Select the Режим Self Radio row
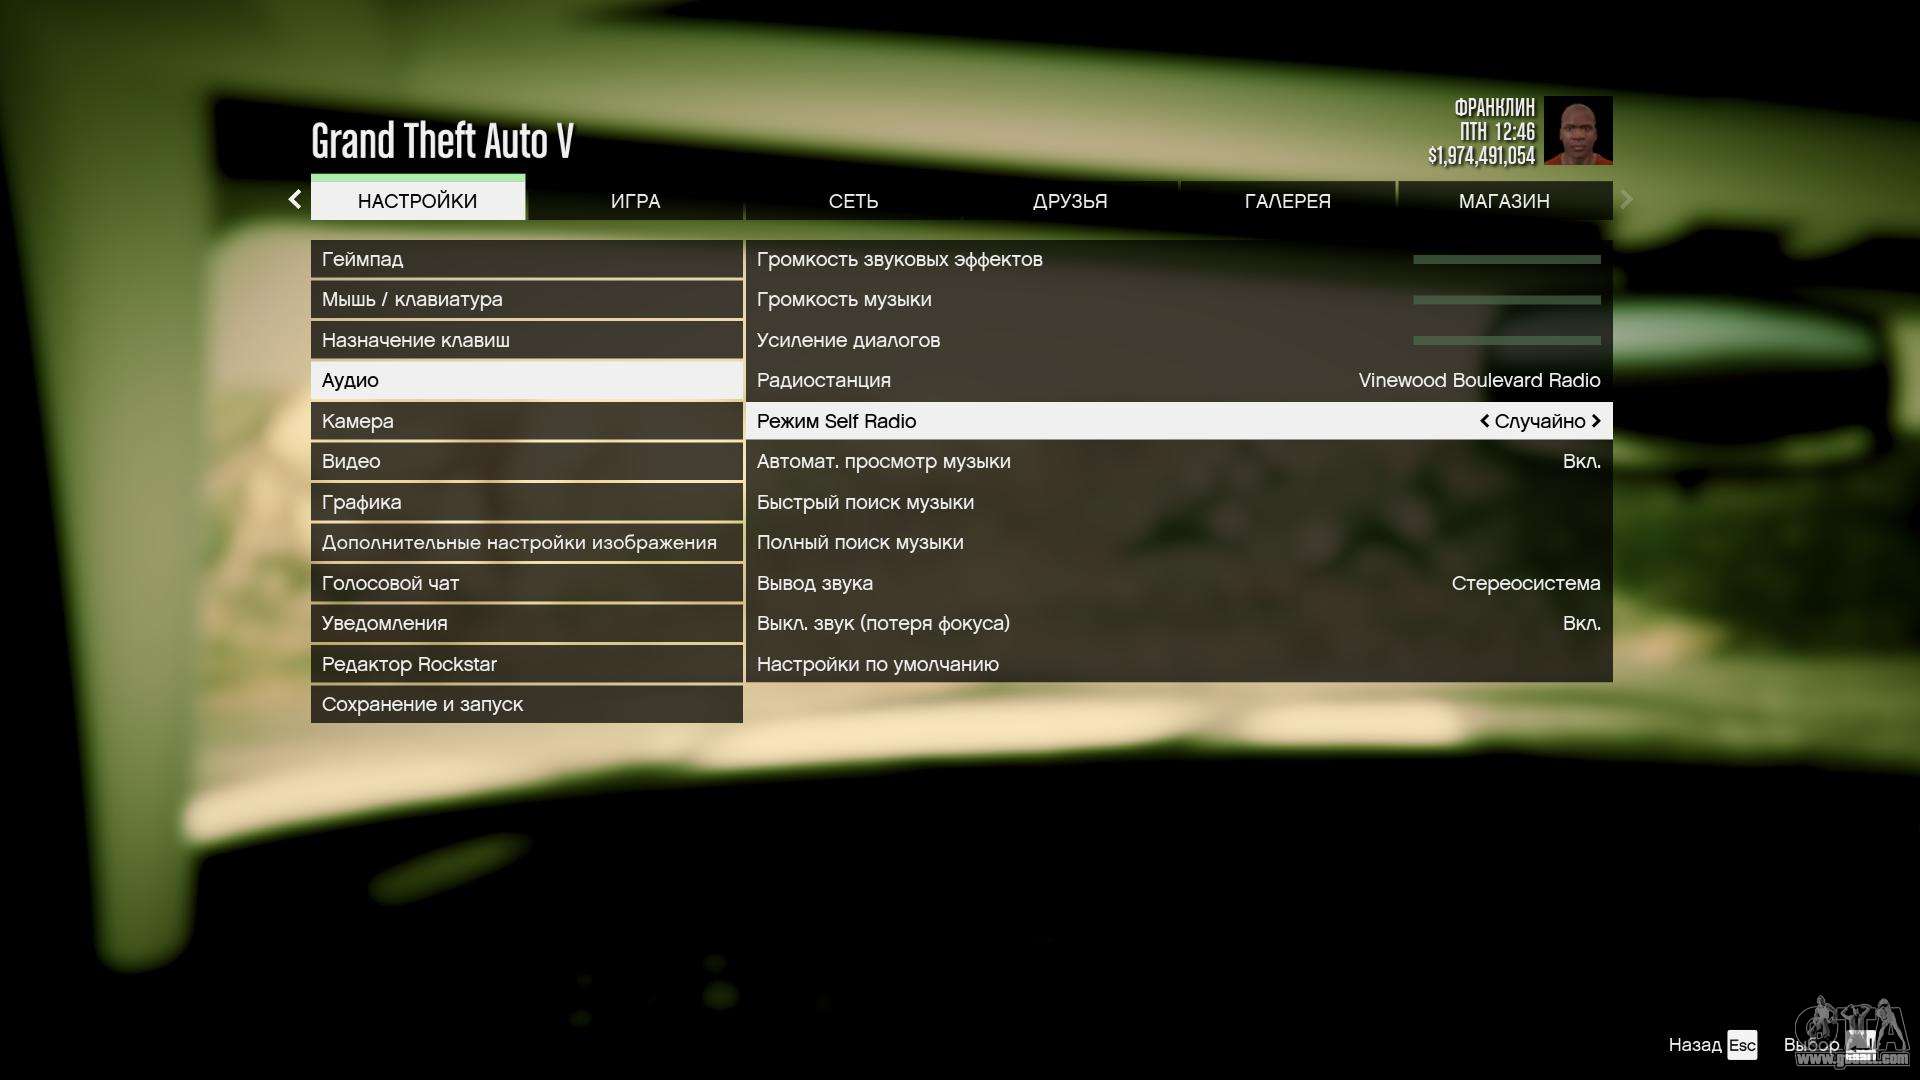This screenshot has width=1920, height=1080. click(1179, 421)
